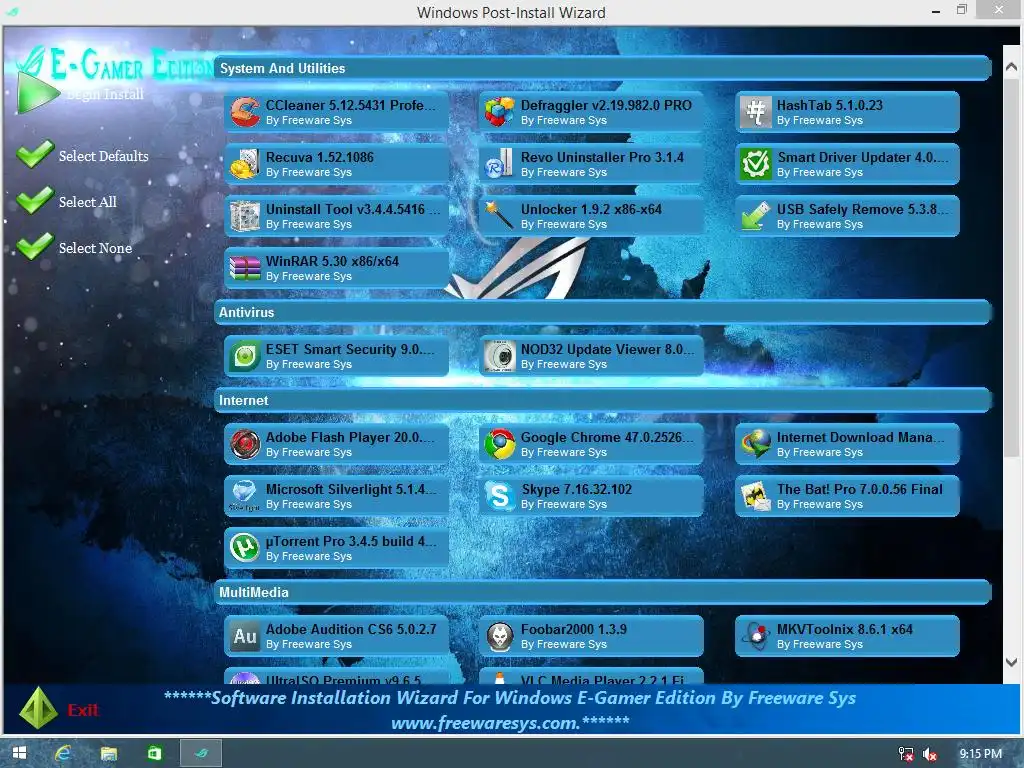Click the ESET Smart Security icon
The width and height of the screenshot is (1024, 768).
245,356
